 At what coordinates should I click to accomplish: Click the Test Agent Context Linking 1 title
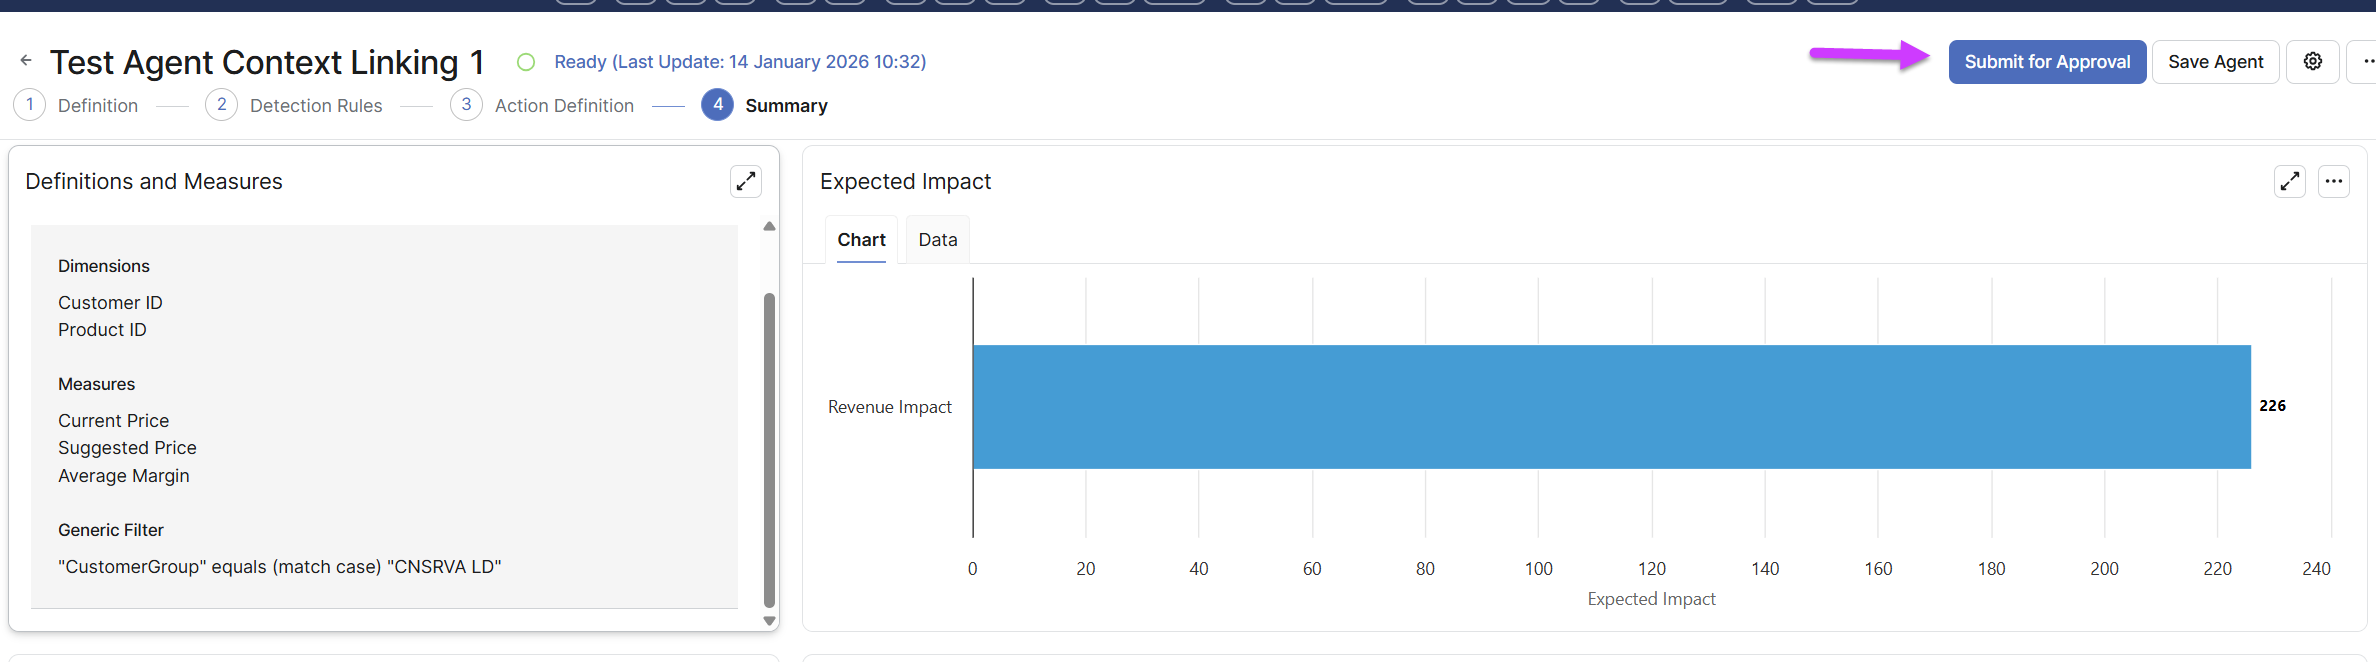click(x=267, y=62)
